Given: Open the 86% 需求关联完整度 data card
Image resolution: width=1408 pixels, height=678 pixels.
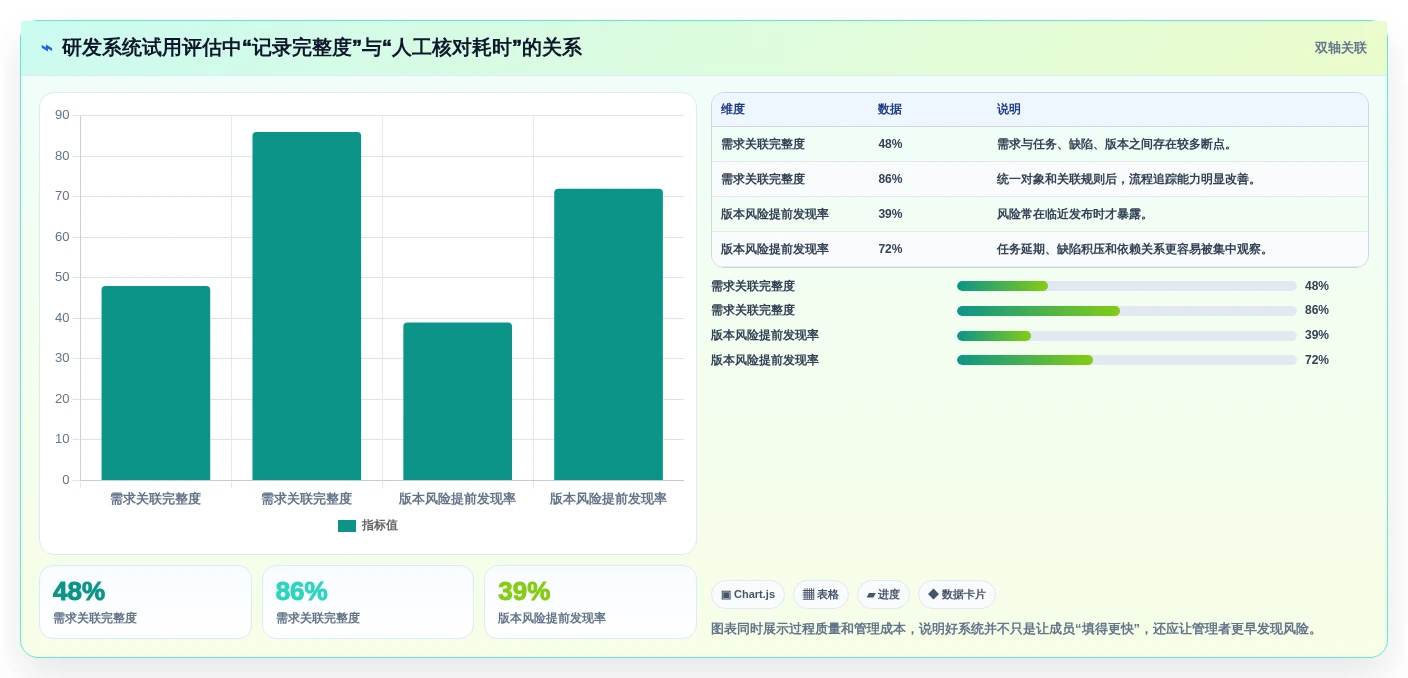Looking at the screenshot, I should click(368, 602).
